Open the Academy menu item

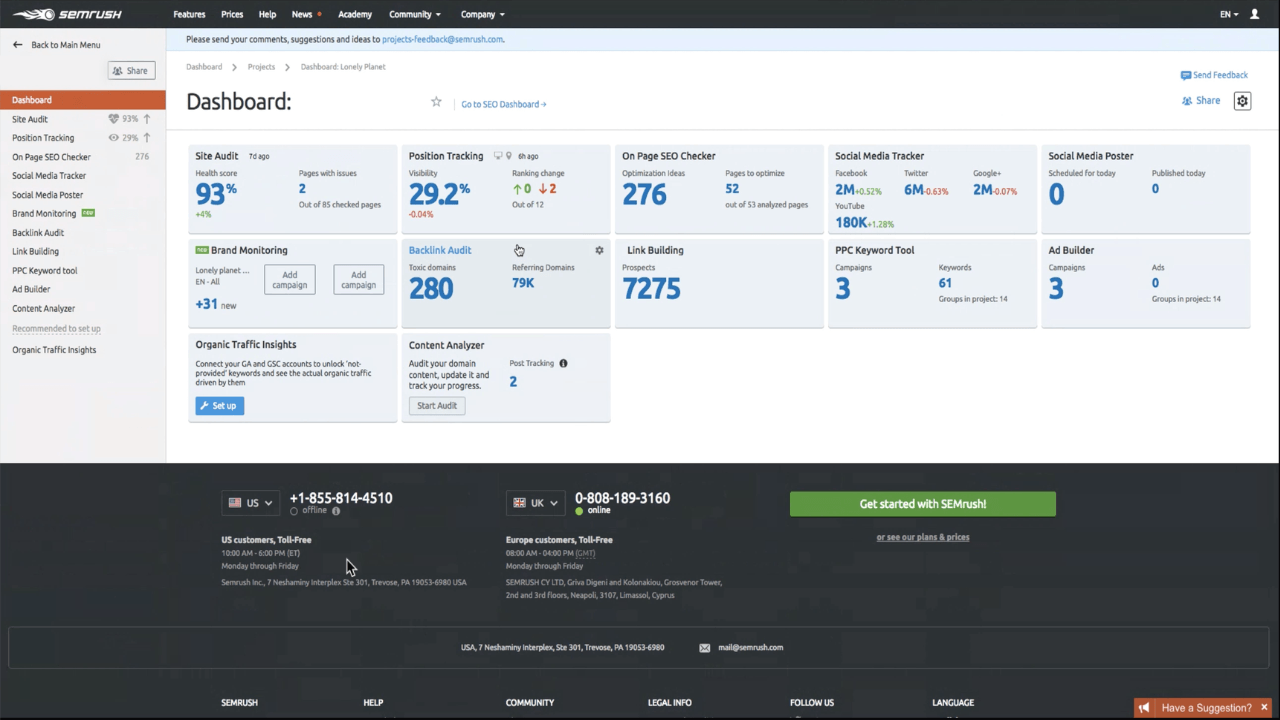point(355,15)
